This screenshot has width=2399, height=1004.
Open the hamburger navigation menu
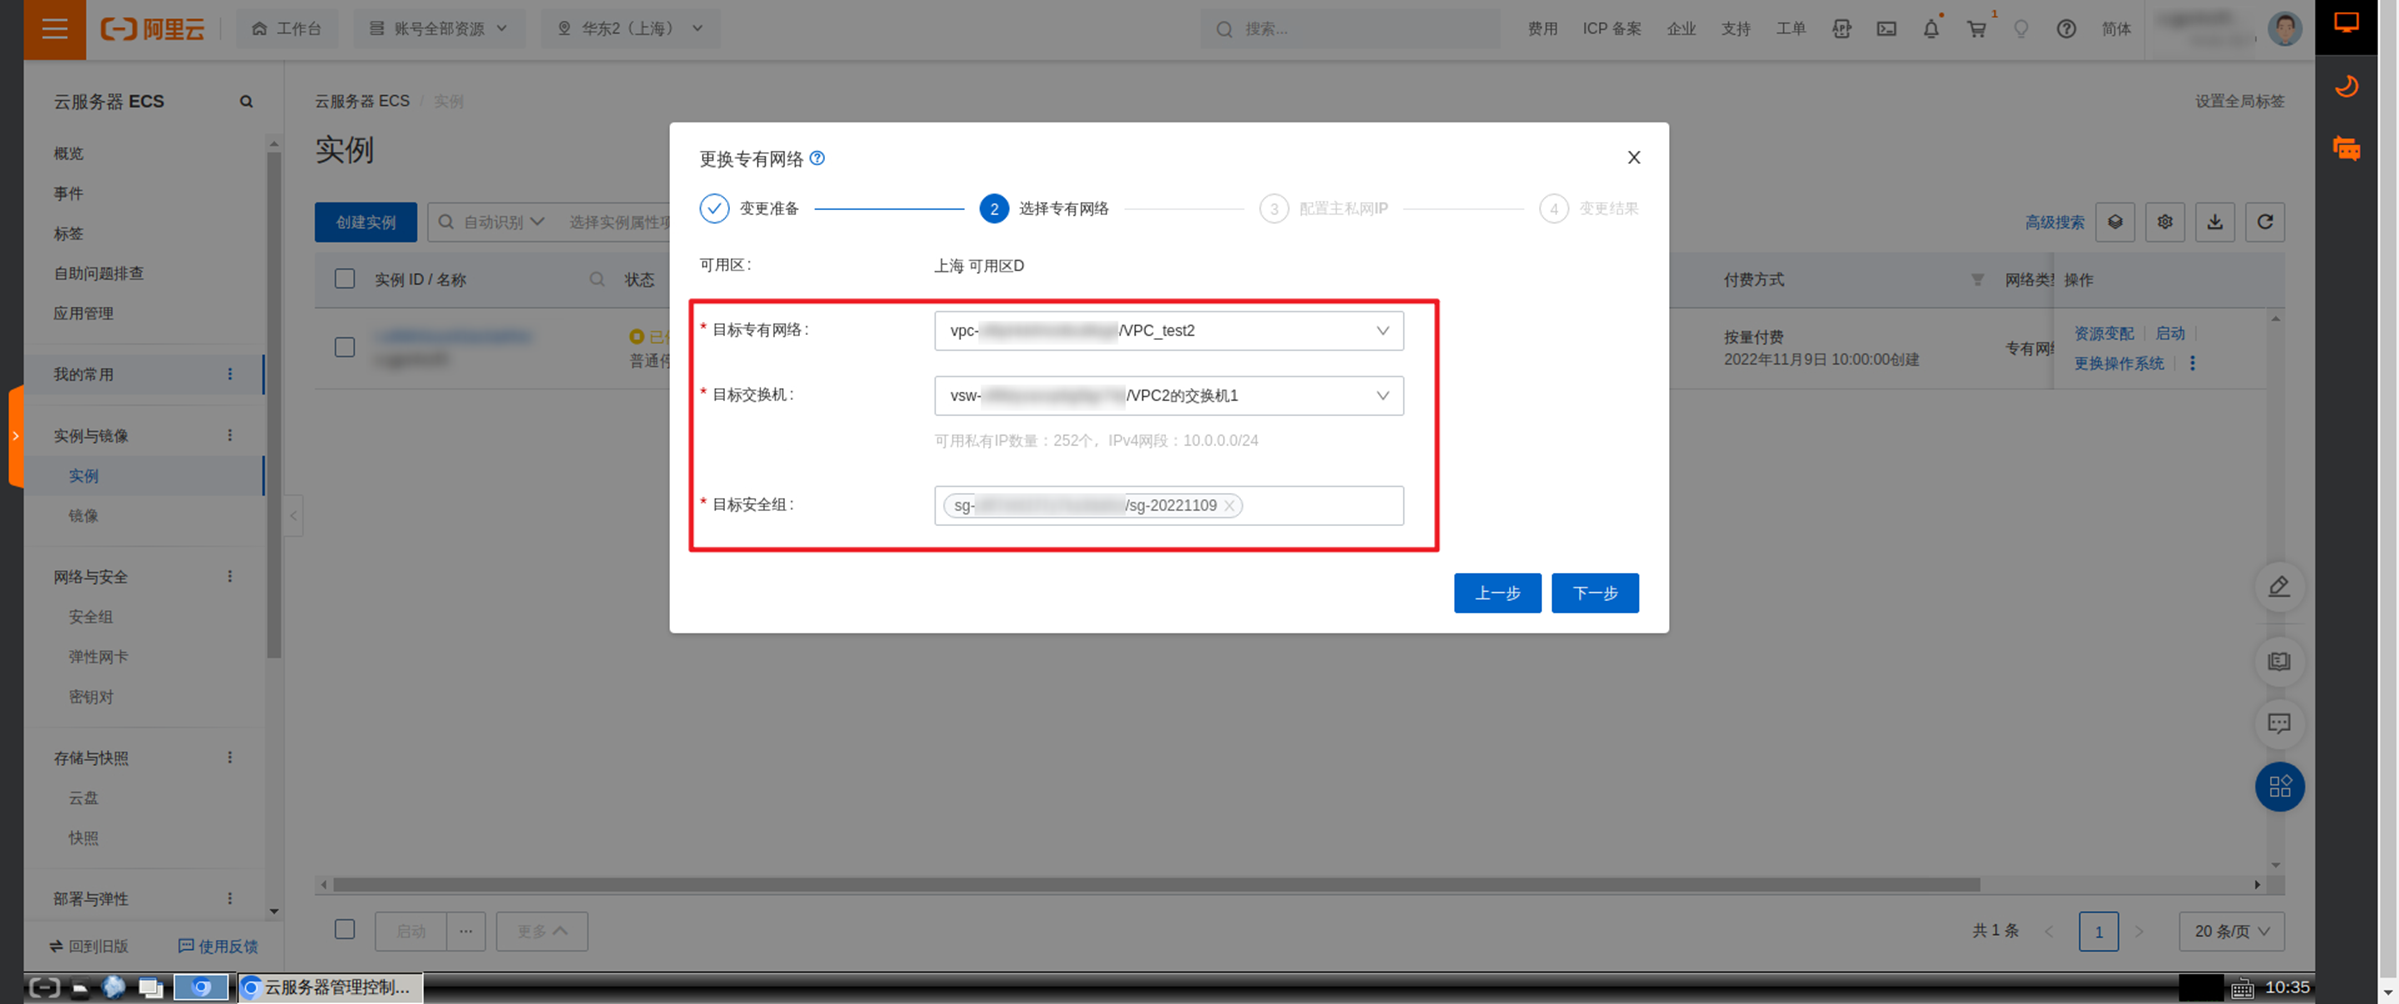pyautogui.click(x=54, y=29)
